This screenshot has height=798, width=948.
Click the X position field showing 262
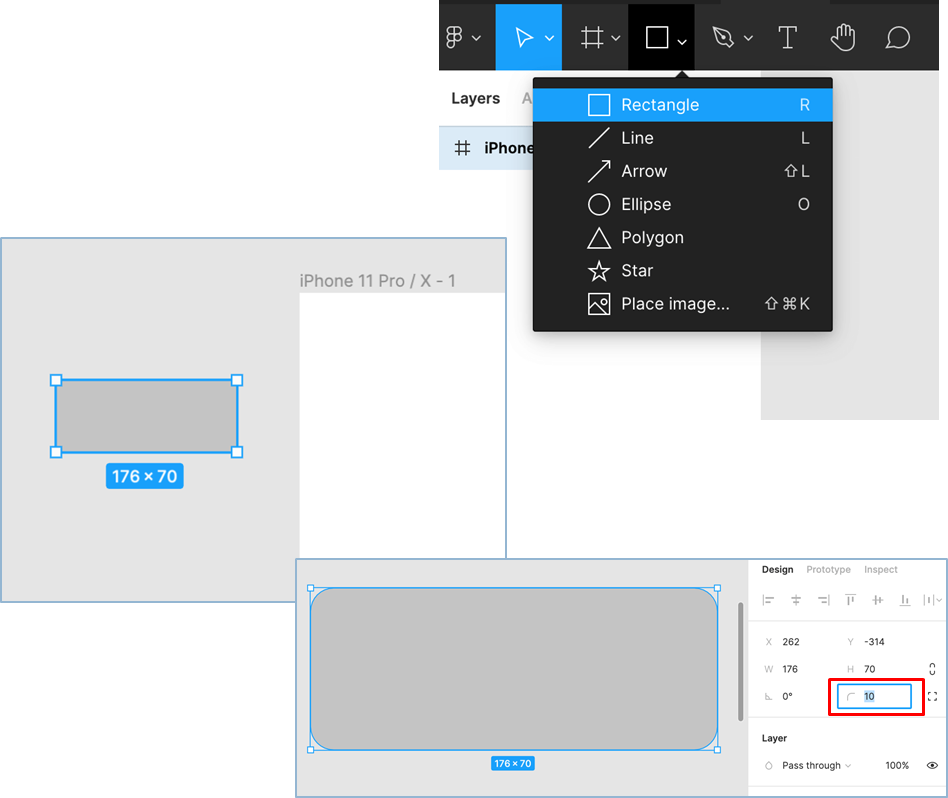[x=793, y=642]
